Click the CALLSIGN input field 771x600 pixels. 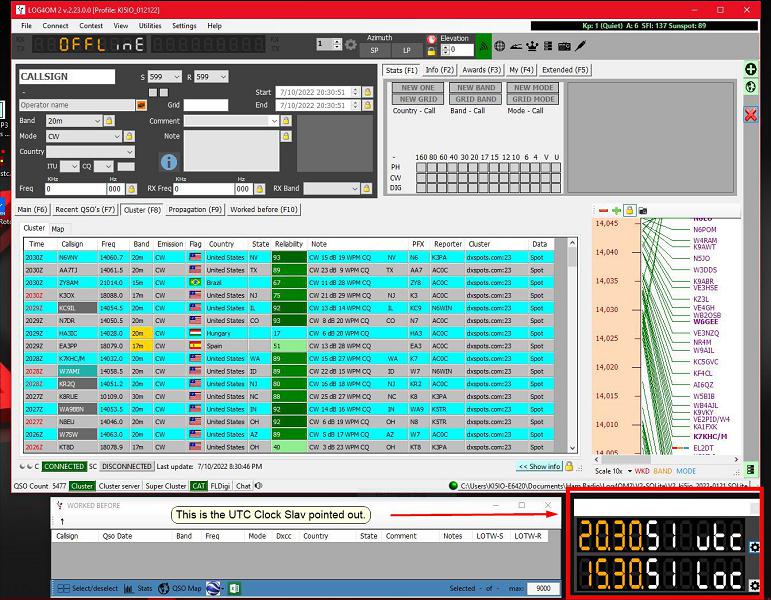[x=67, y=77]
